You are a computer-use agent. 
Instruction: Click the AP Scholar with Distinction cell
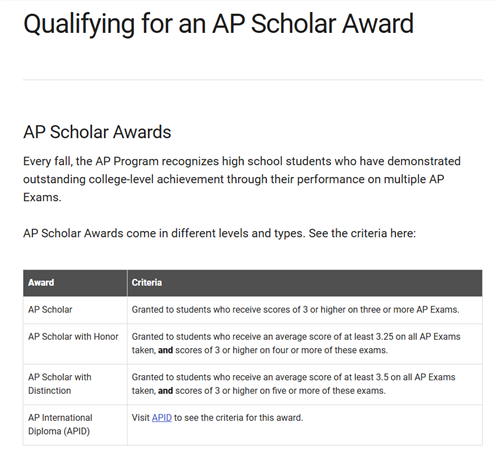click(75, 384)
